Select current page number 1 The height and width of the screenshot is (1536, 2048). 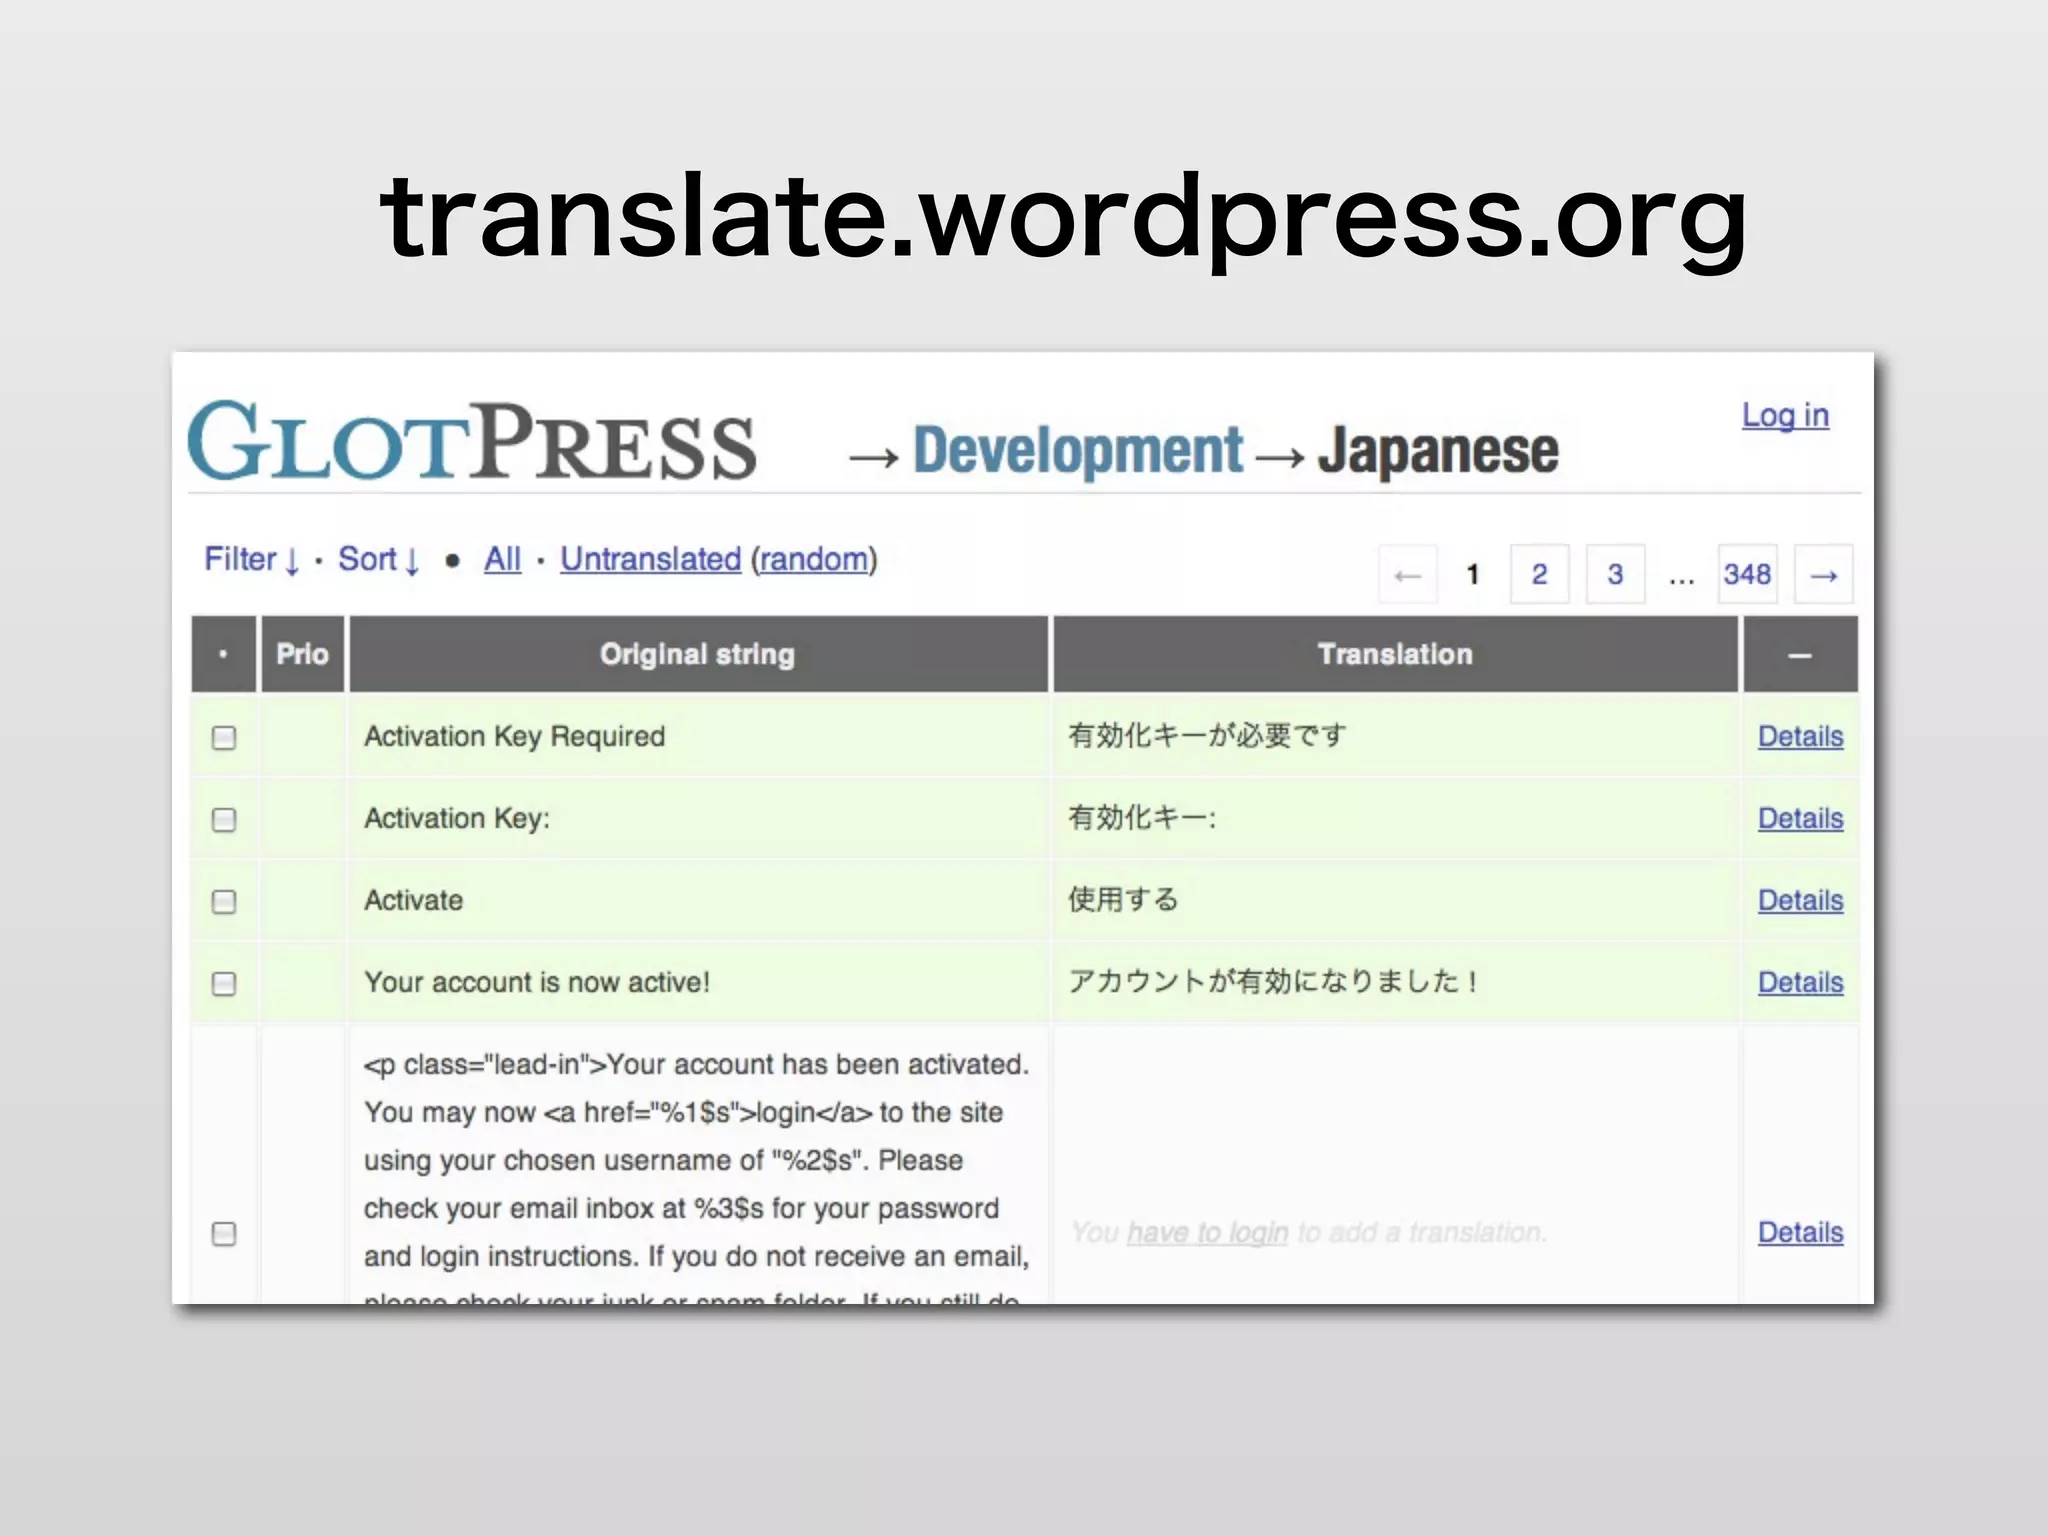[x=1472, y=574]
